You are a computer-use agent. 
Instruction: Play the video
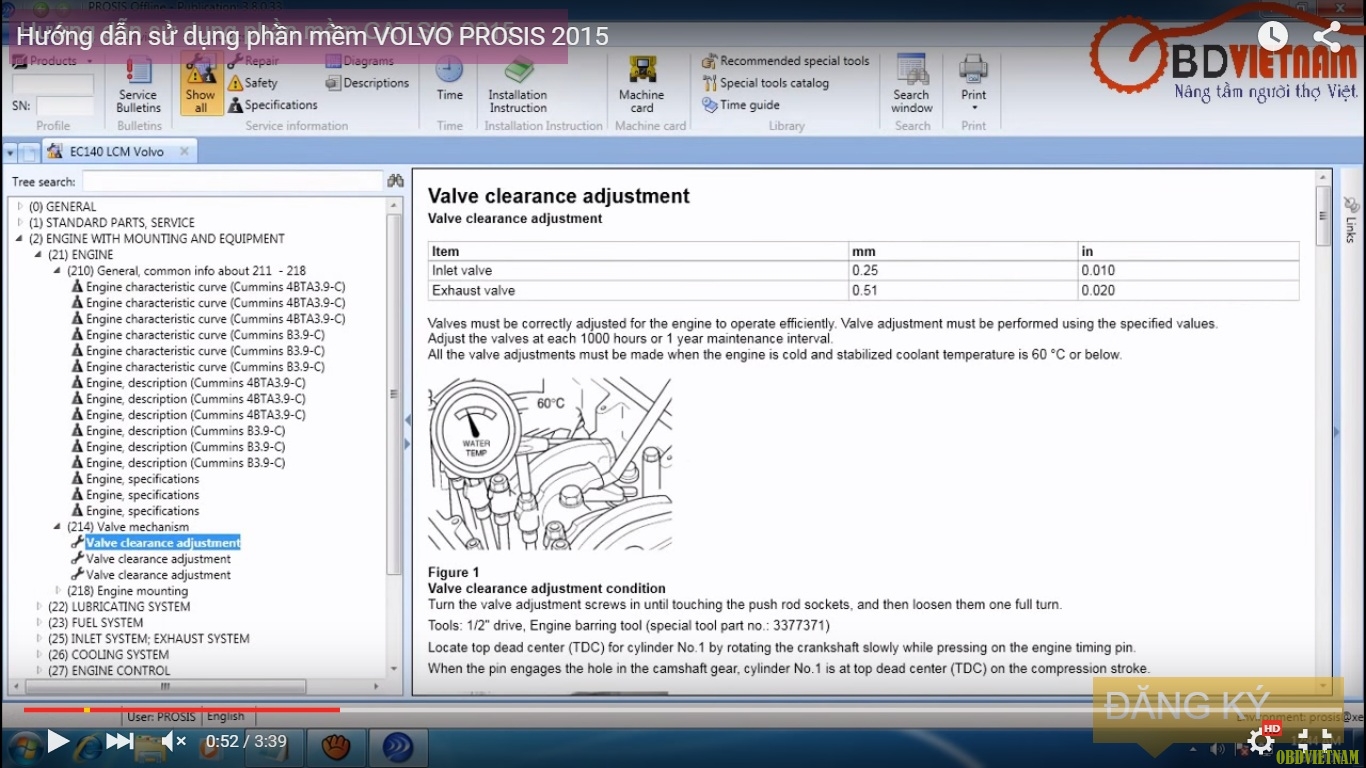[x=58, y=741]
